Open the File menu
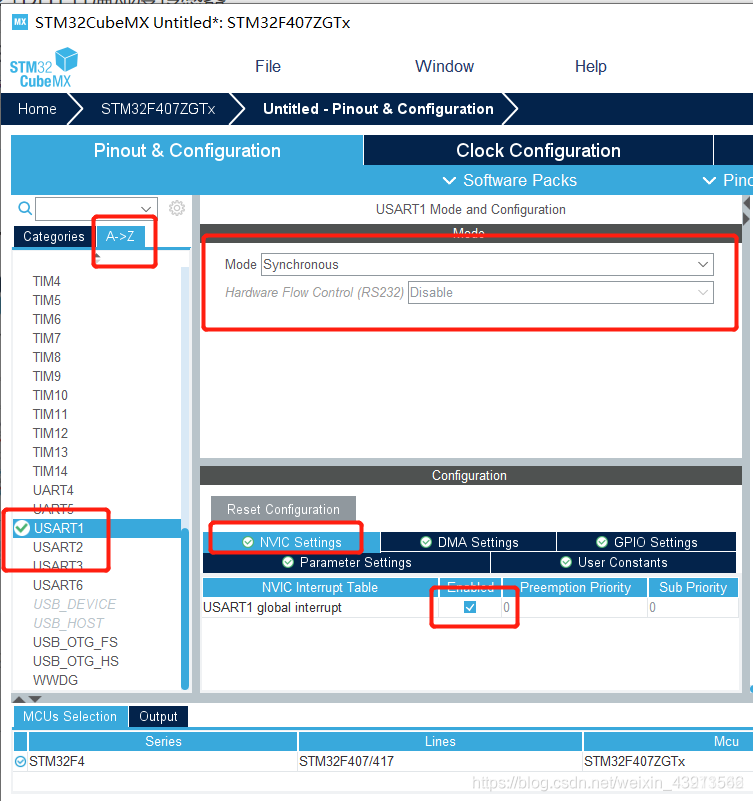 (x=268, y=66)
